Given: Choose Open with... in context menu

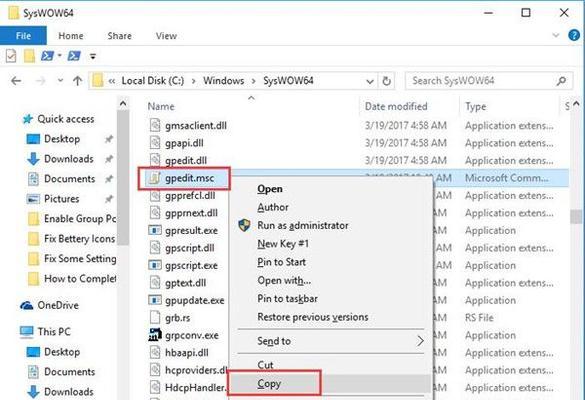Looking at the screenshot, I should [284, 280].
